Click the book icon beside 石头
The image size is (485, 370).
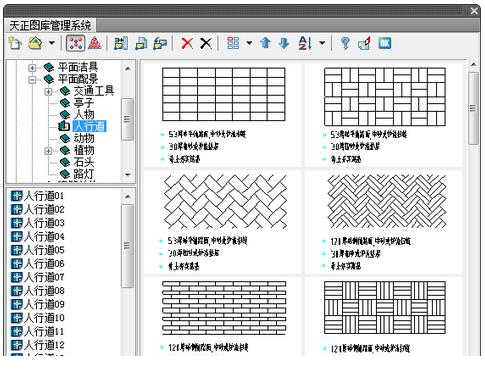coord(65,163)
